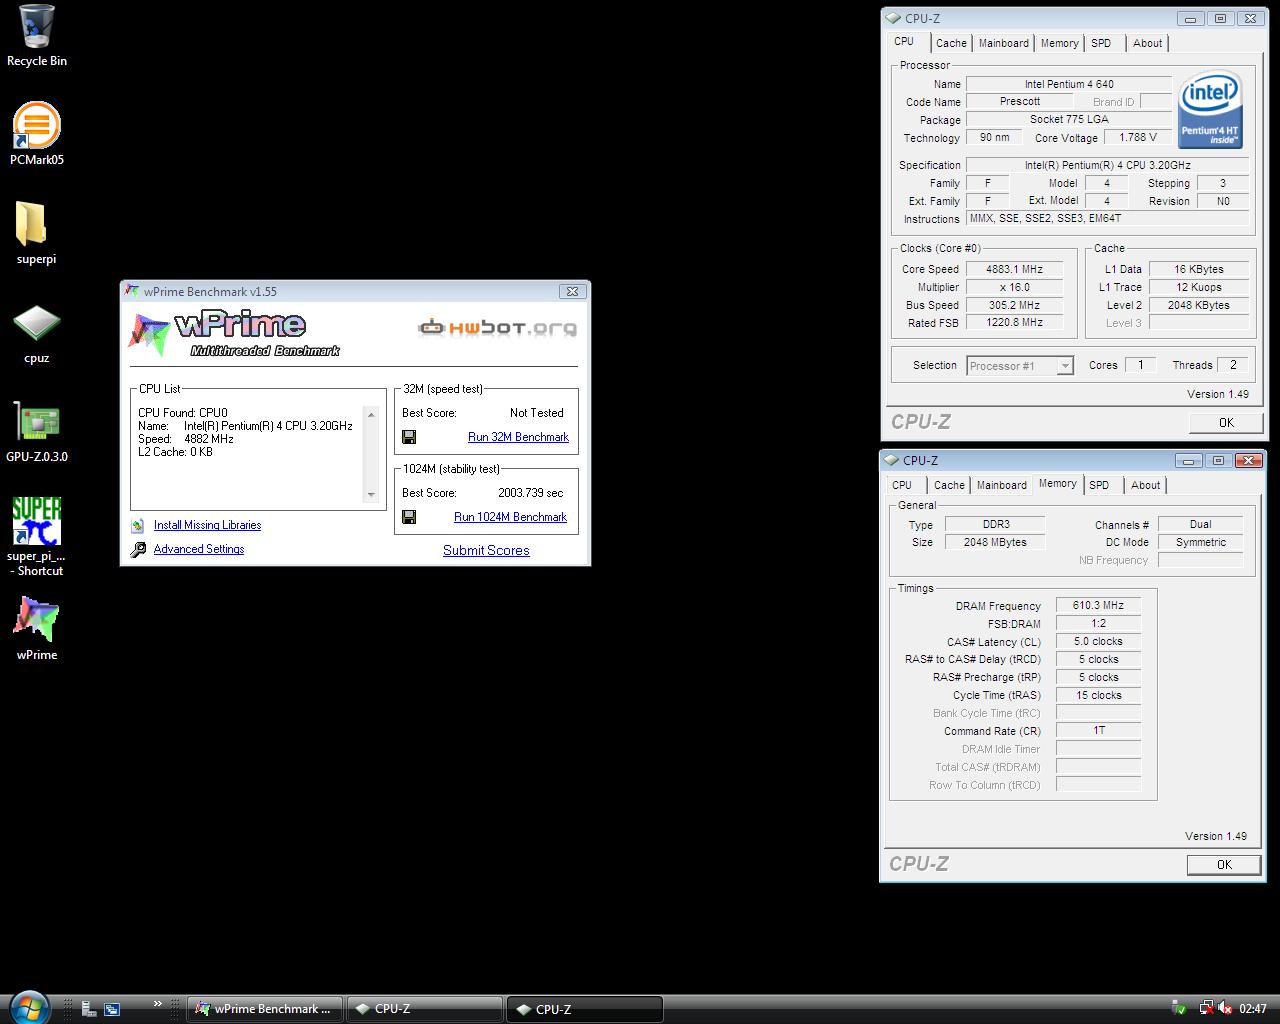Open the About tab in lower CPU-Z window

click(x=1145, y=485)
